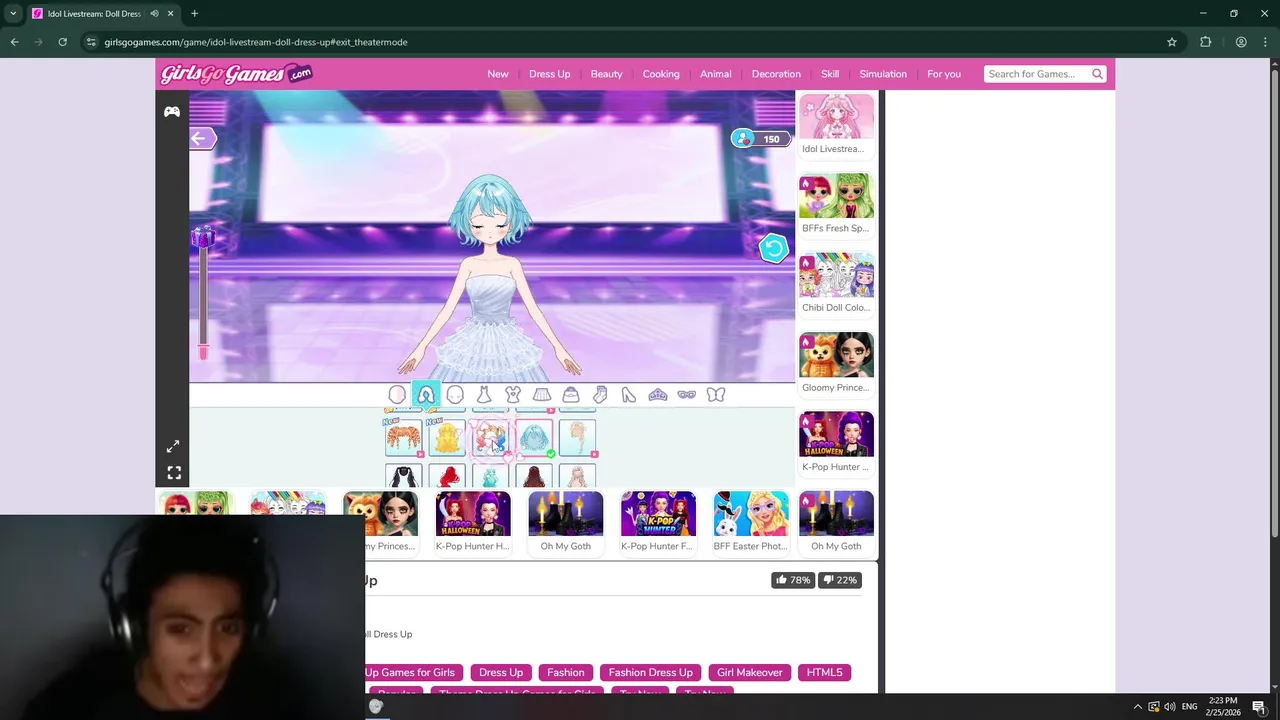View site information icon in address bar
This screenshot has width=1280, height=720.
[91, 42]
